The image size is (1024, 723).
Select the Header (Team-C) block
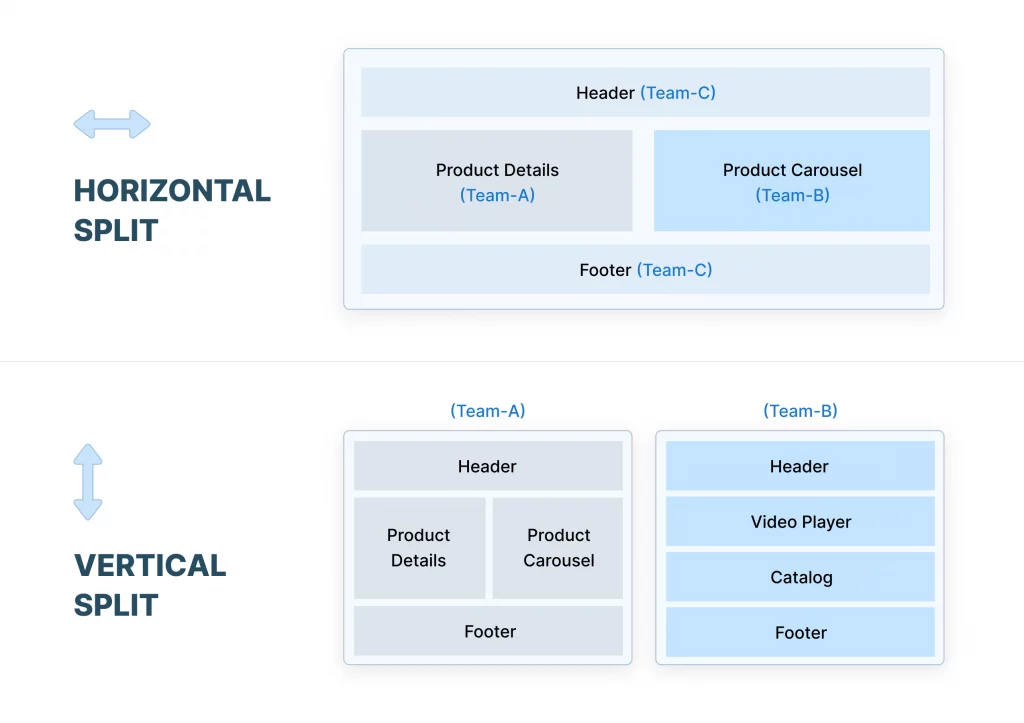[x=645, y=92]
